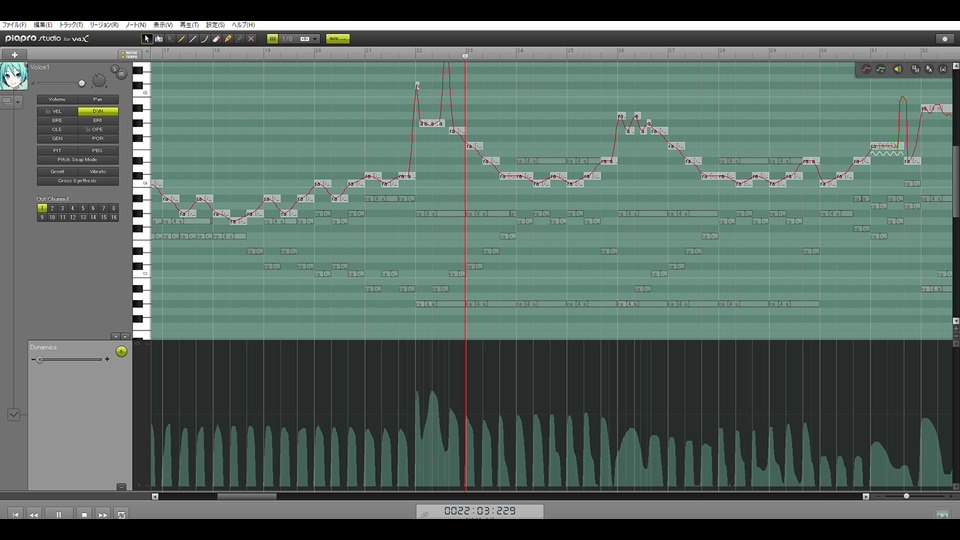Select output channel 8
The height and width of the screenshot is (540, 960).
click(x=113, y=208)
